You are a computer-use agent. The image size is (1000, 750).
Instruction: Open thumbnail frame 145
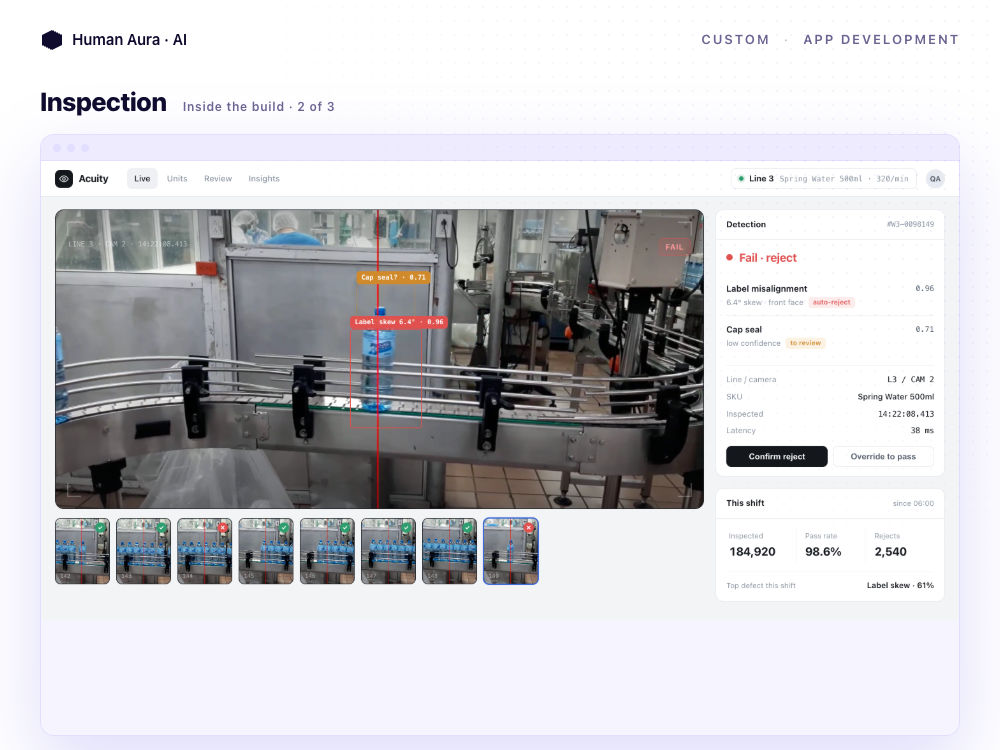(266, 551)
